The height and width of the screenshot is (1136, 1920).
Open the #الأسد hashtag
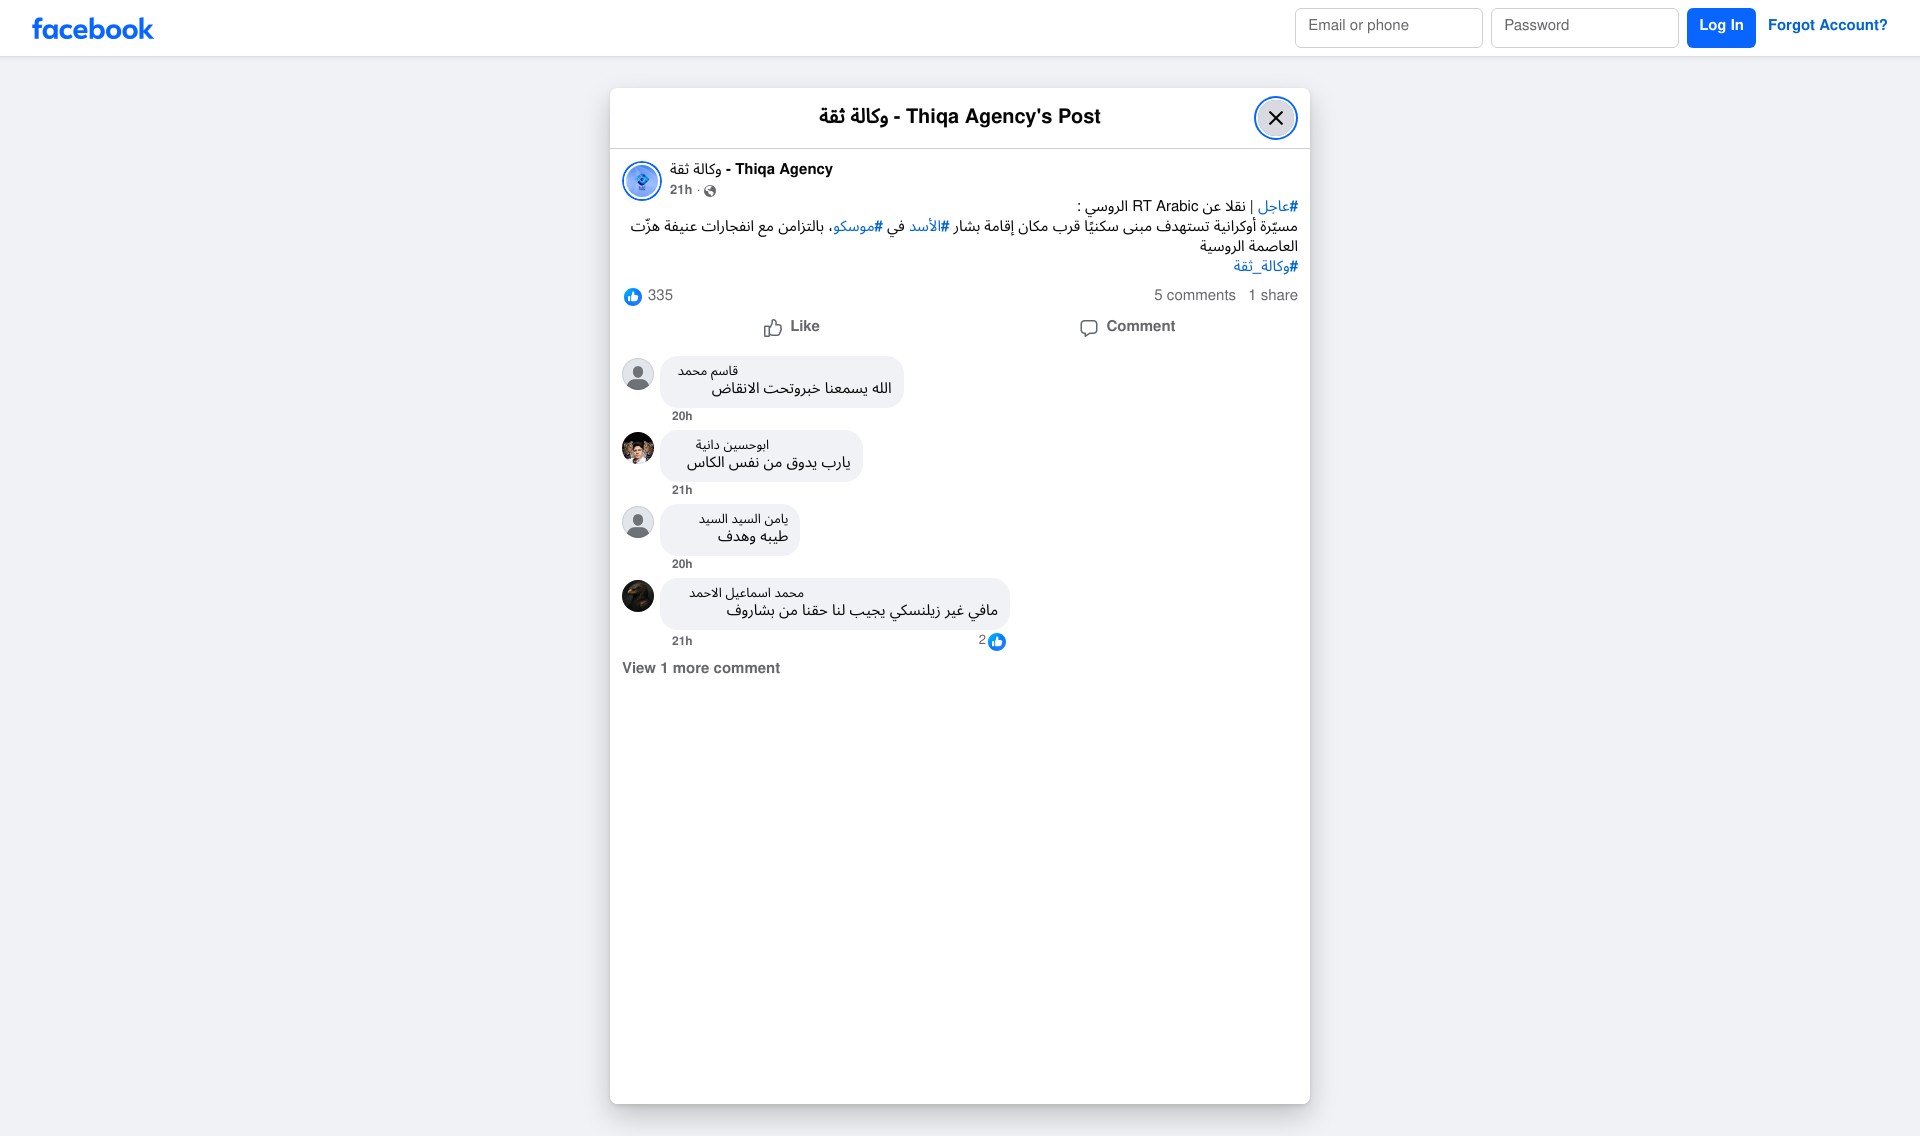click(x=929, y=226)
